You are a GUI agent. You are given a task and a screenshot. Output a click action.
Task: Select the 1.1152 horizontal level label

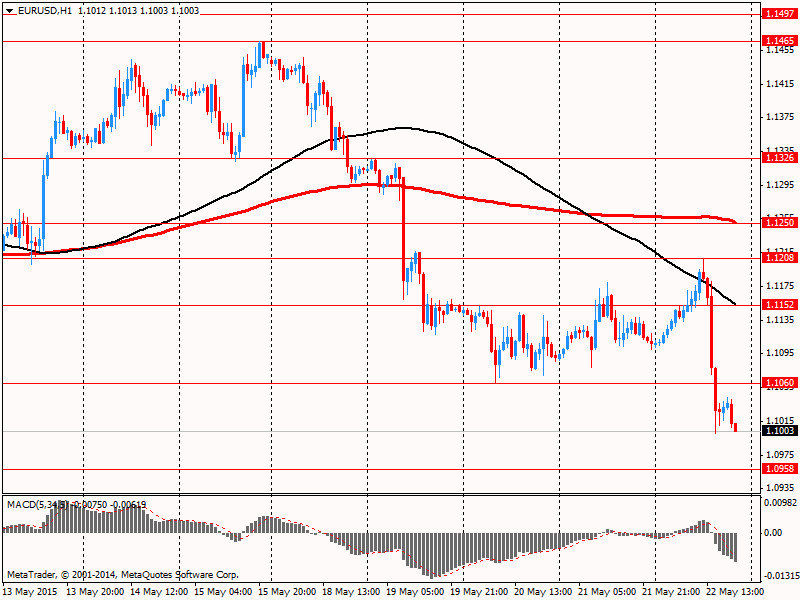780,305
